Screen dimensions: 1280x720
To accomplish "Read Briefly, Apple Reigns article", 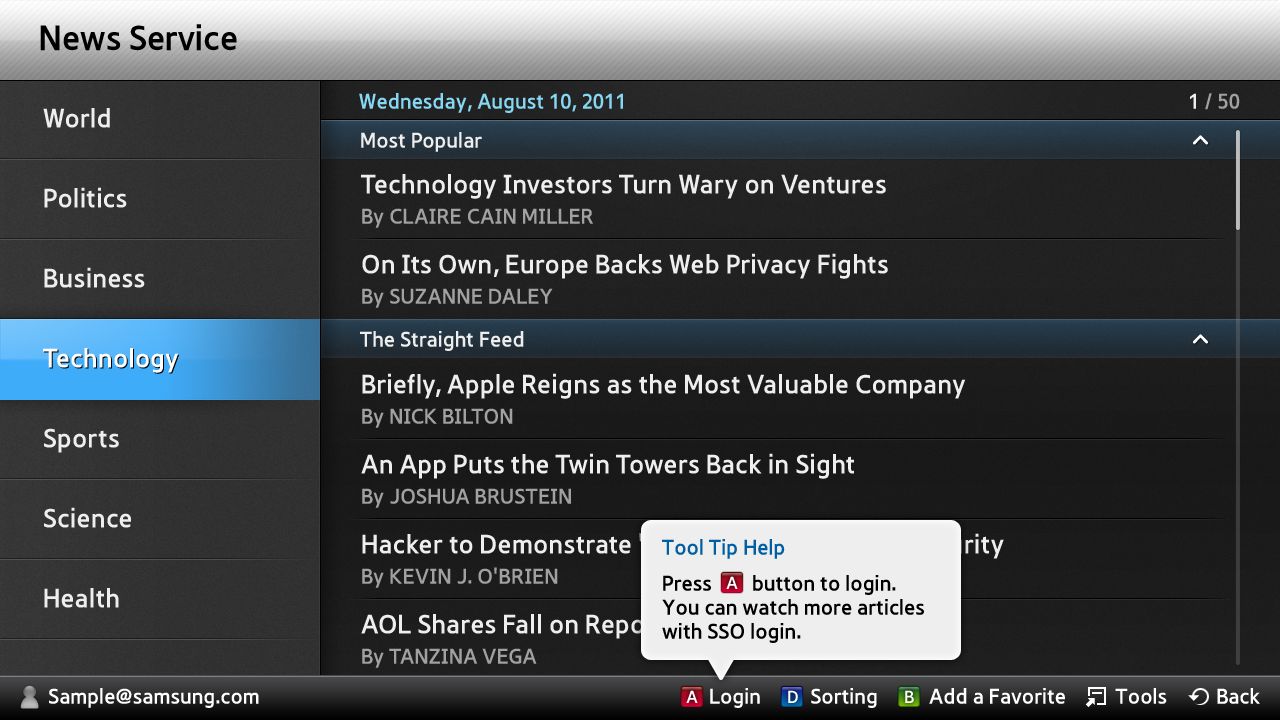I will pos(772,399).
